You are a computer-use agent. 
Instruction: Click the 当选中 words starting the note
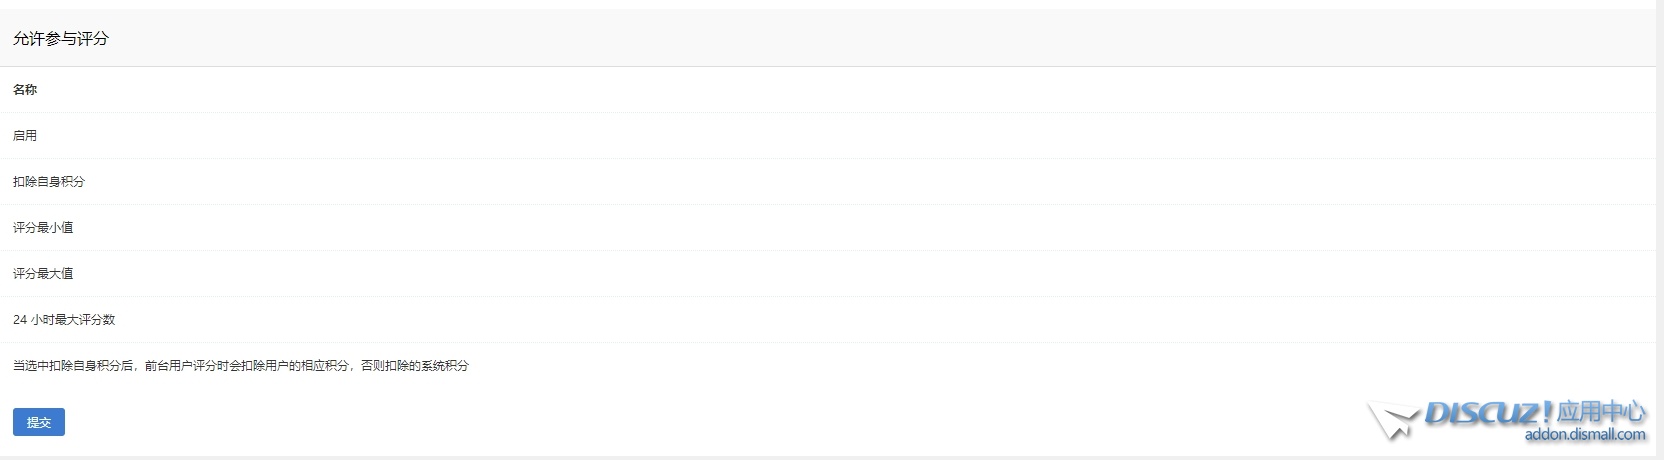31,366
